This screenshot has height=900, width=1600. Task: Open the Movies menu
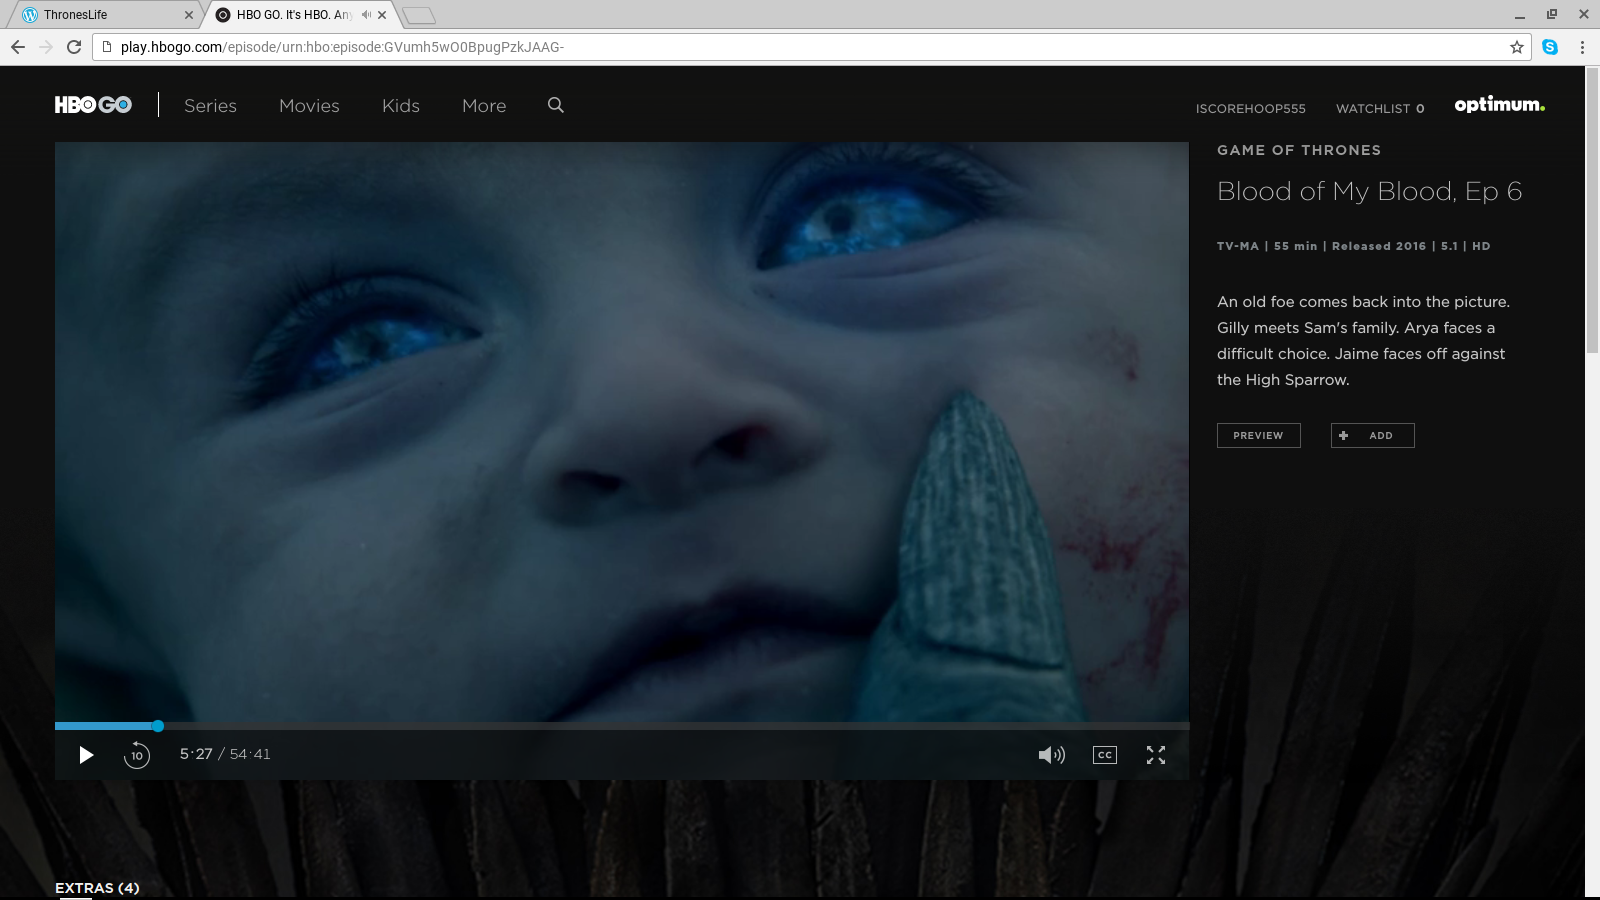click(309, 106)
